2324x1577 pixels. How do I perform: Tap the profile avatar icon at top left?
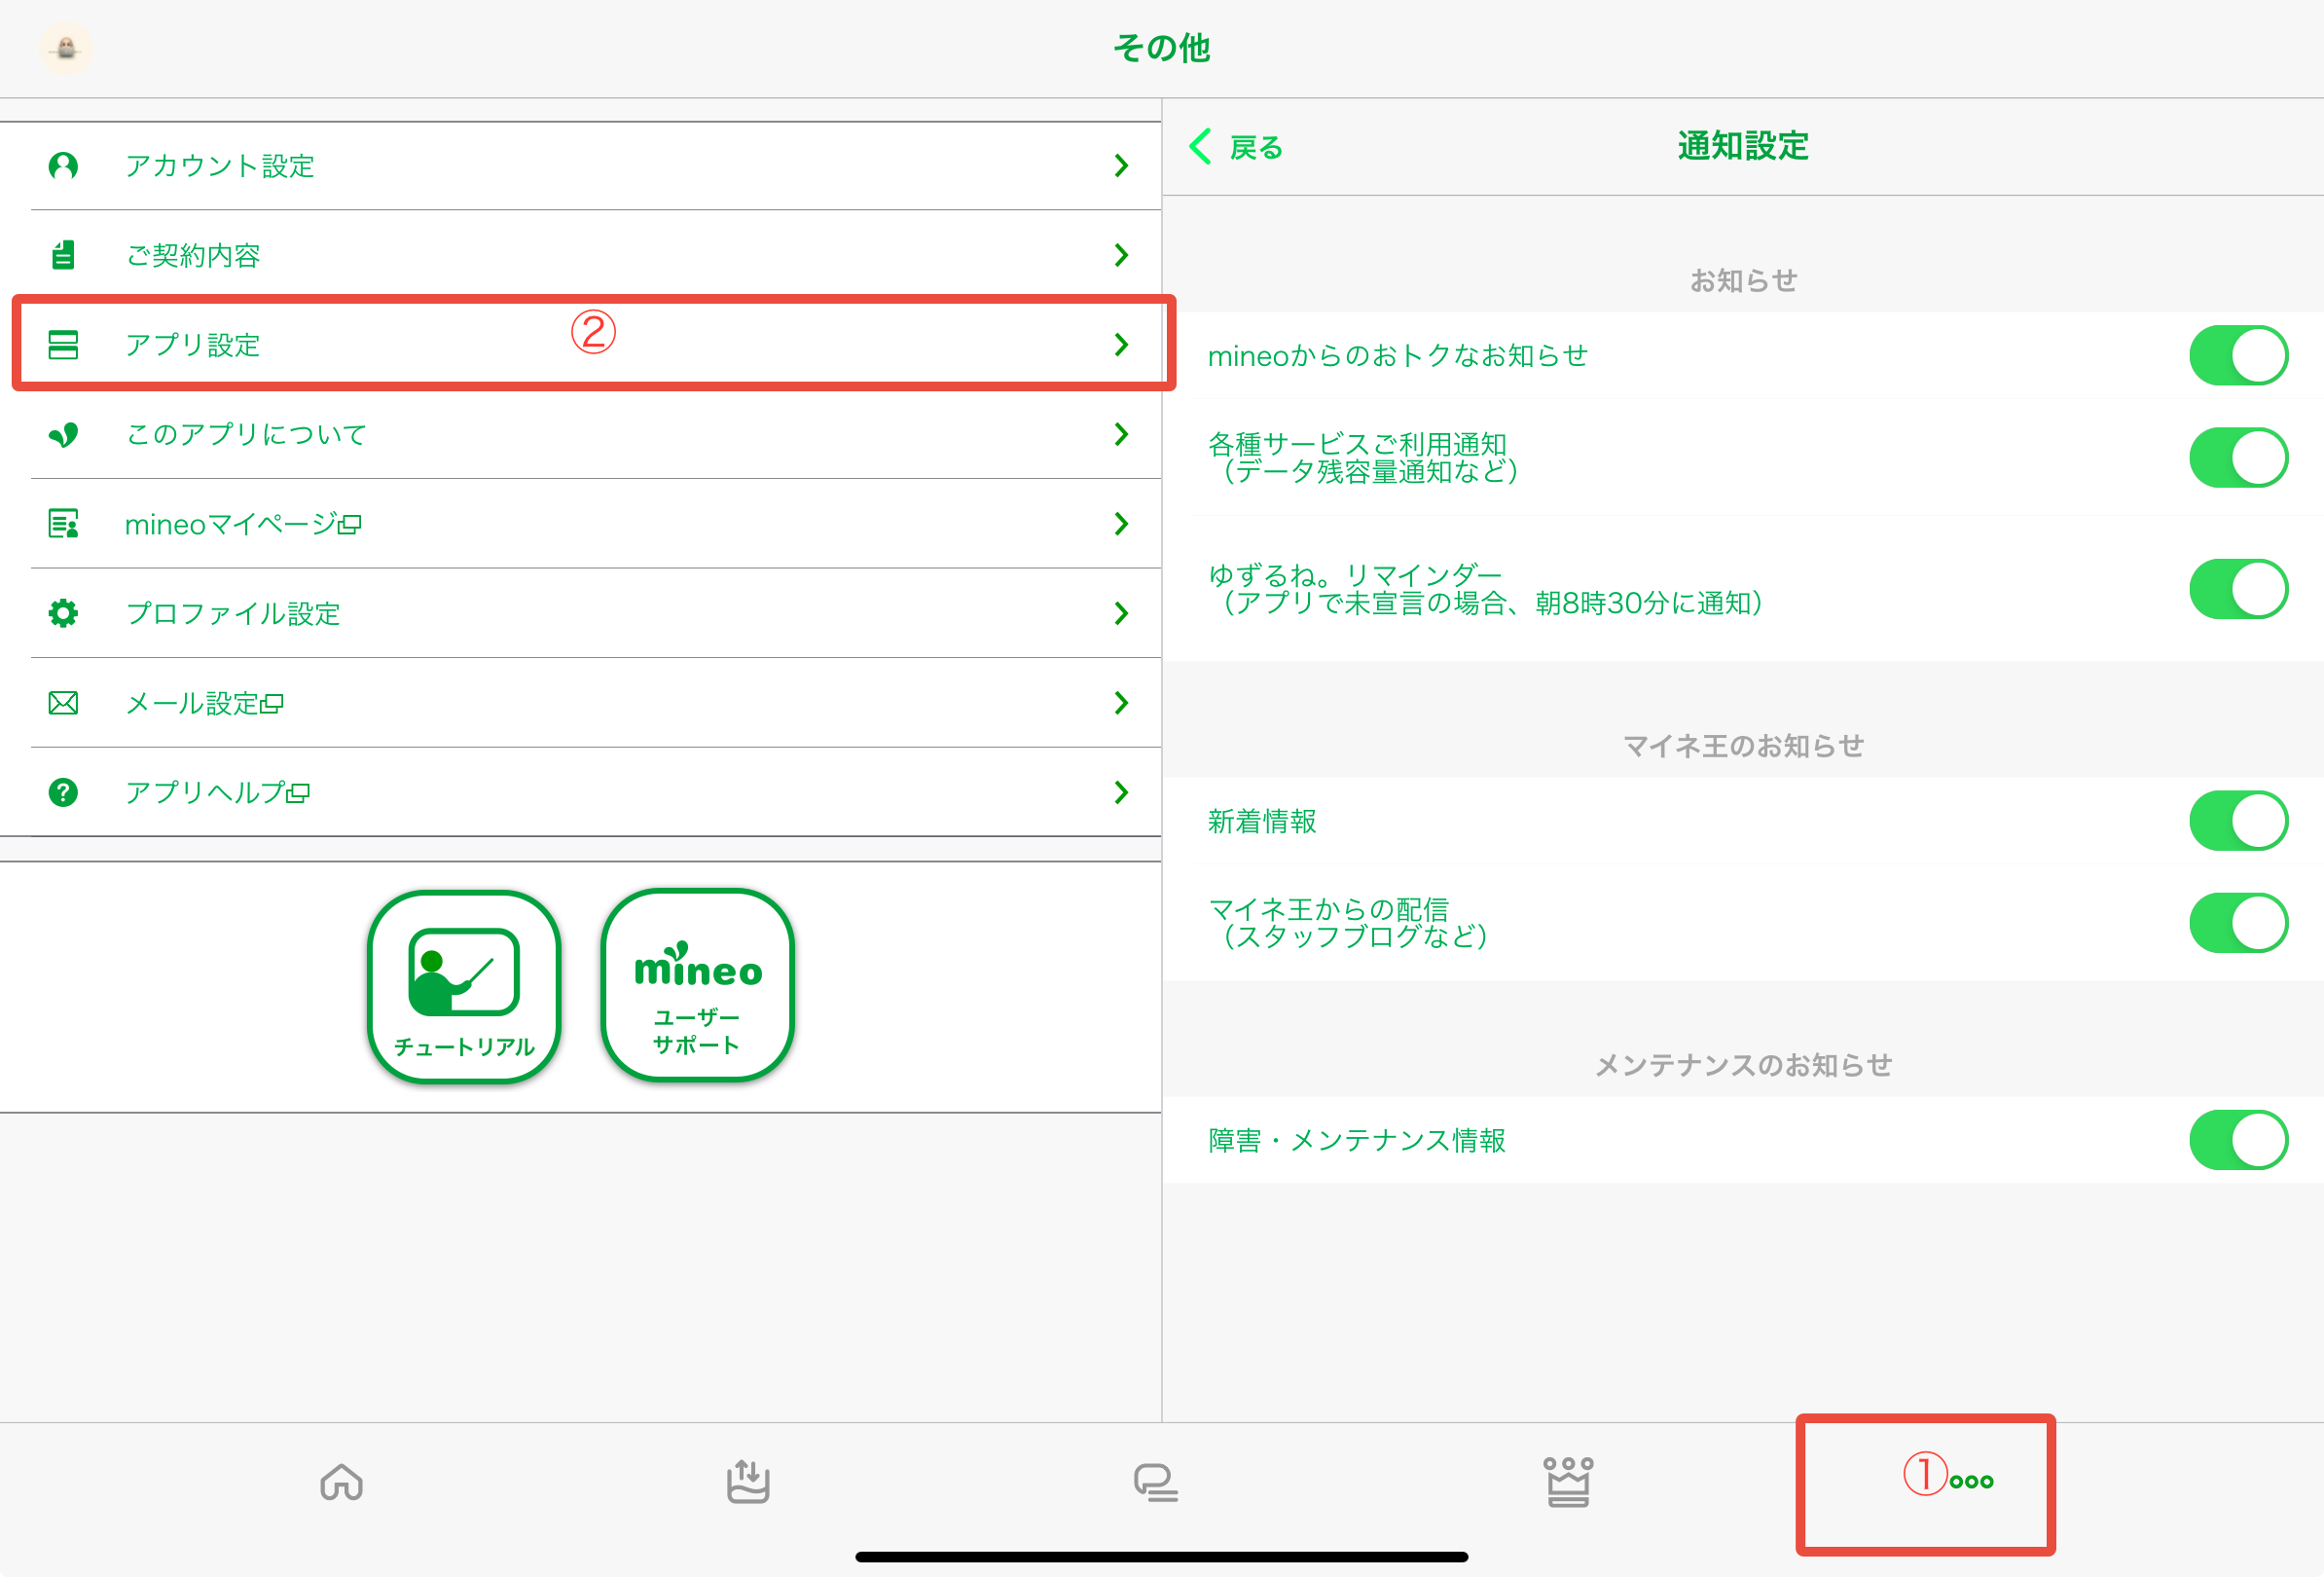(x=66, y=48)
